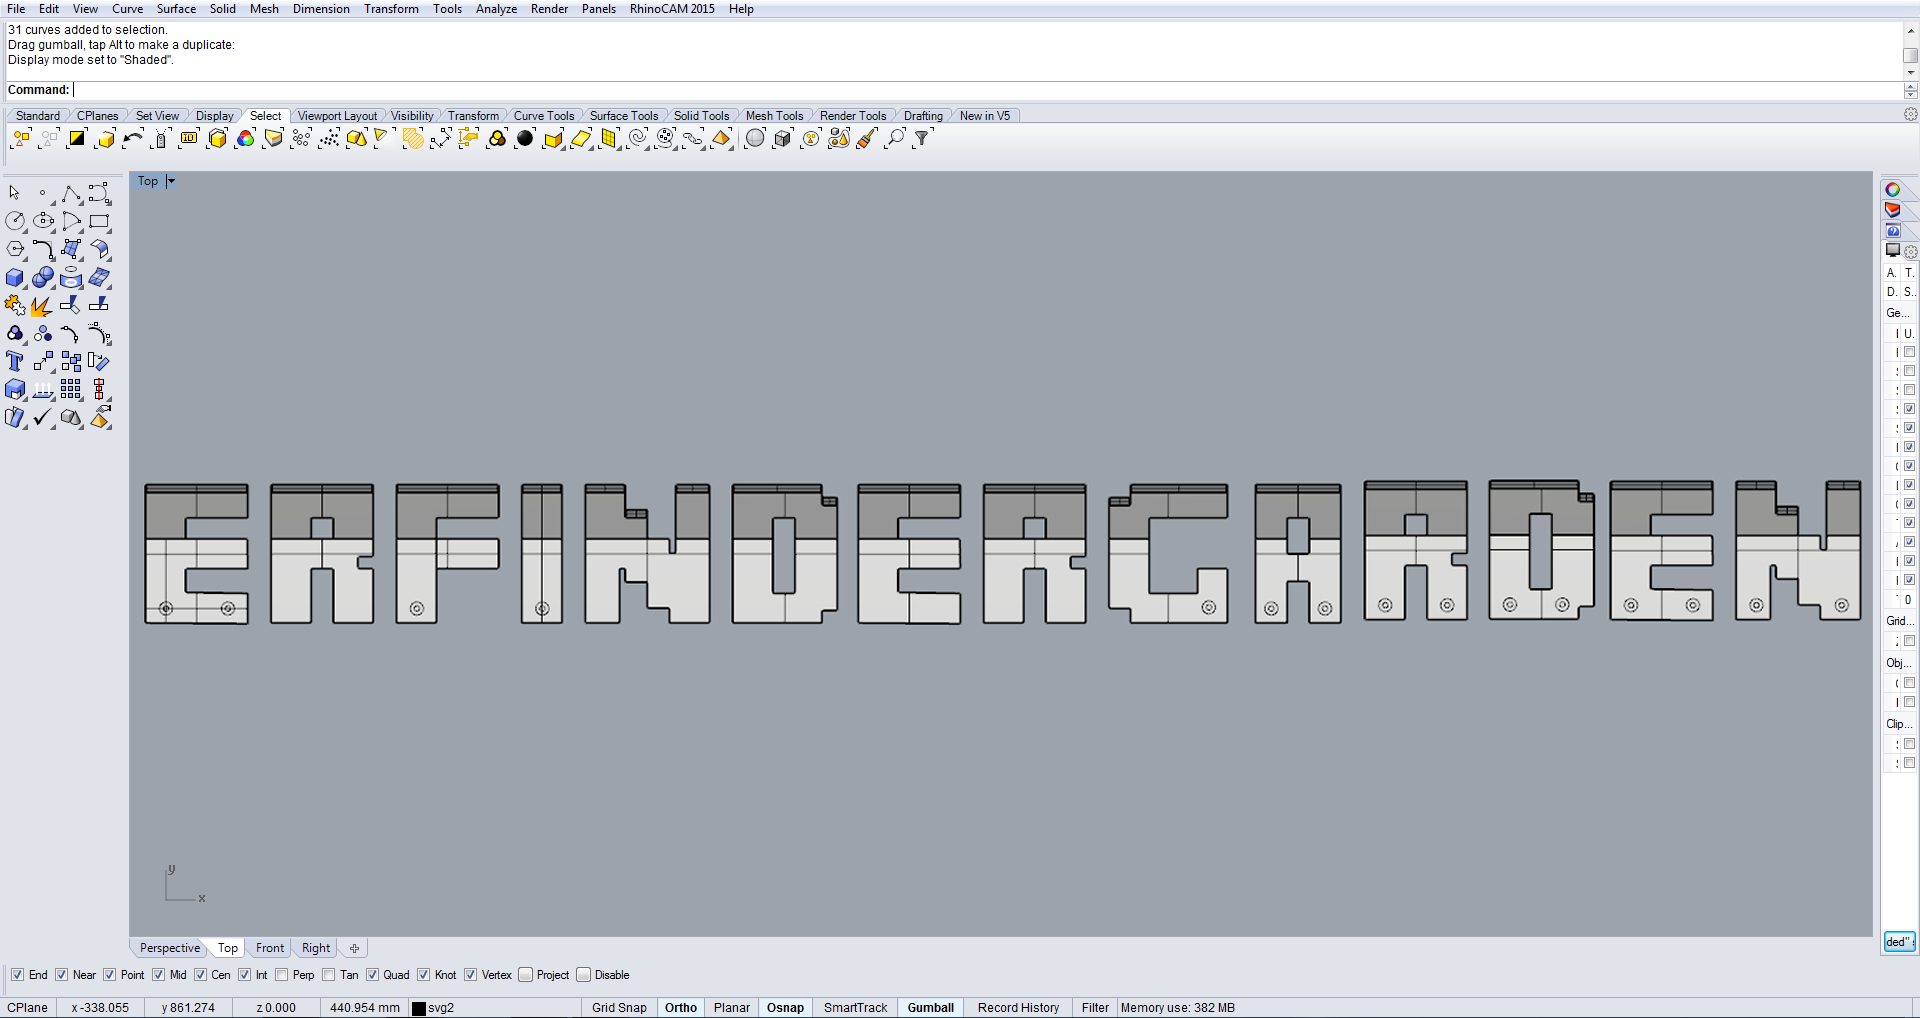The image size is (1920, 1018).
Task: Choose the Polyline tool
Action: pos(71,193)
